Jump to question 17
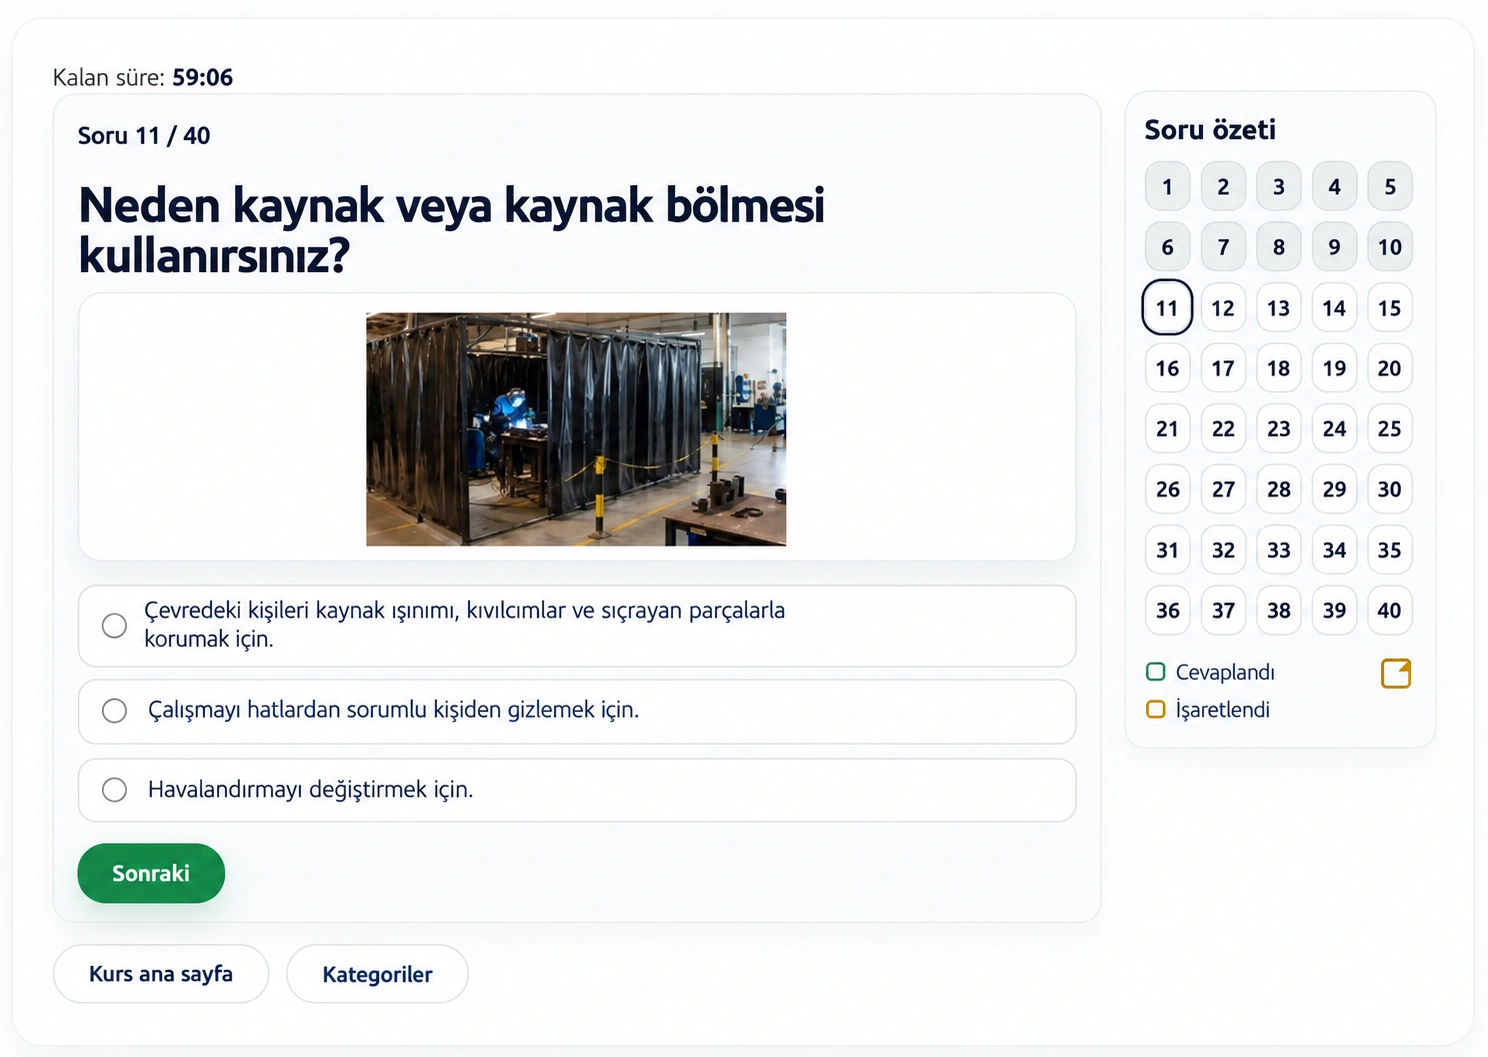The height and width of the screenshot is (1057, 1488). pos(1223,368)
